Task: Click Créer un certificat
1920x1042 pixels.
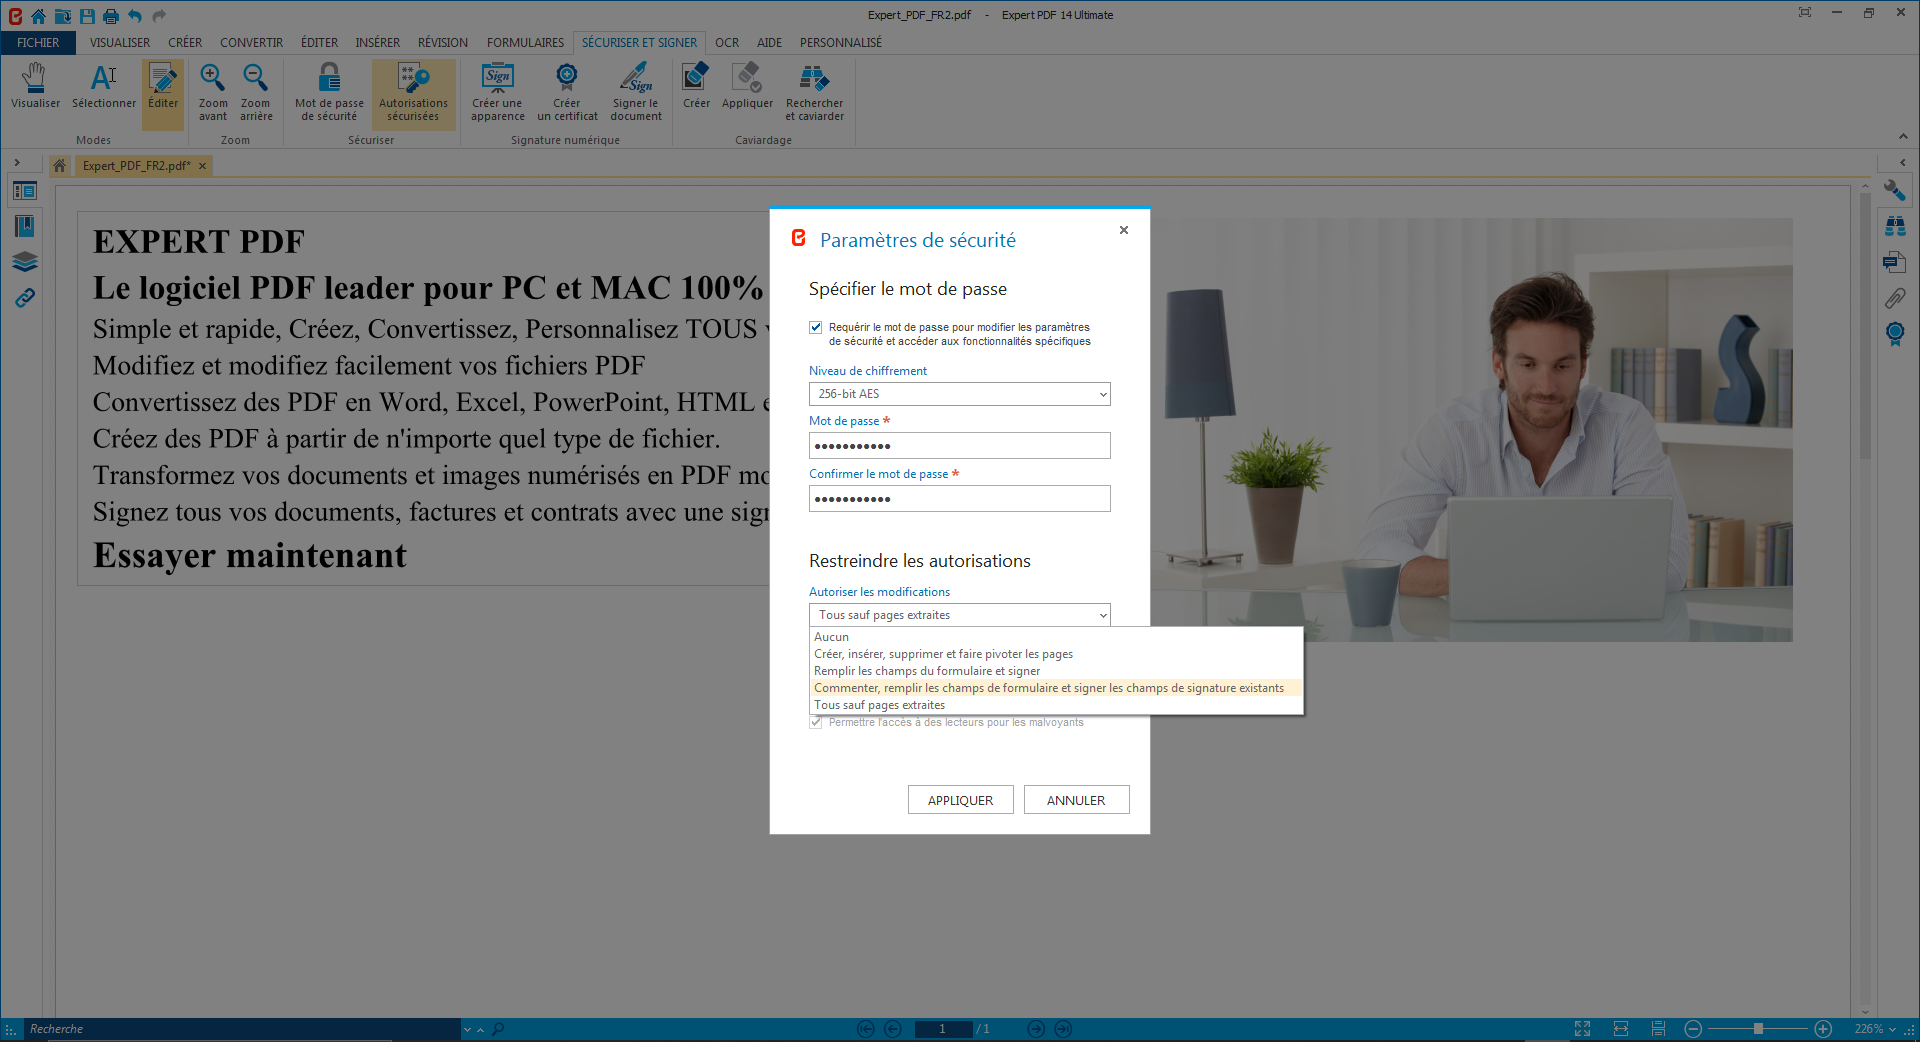Action: coord(567,93)
